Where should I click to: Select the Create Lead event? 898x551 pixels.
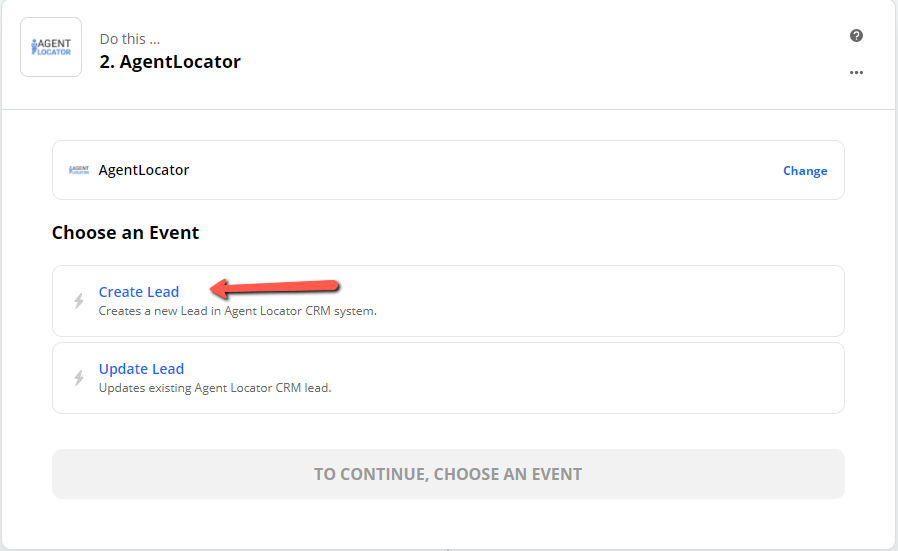tap(139, 292)
